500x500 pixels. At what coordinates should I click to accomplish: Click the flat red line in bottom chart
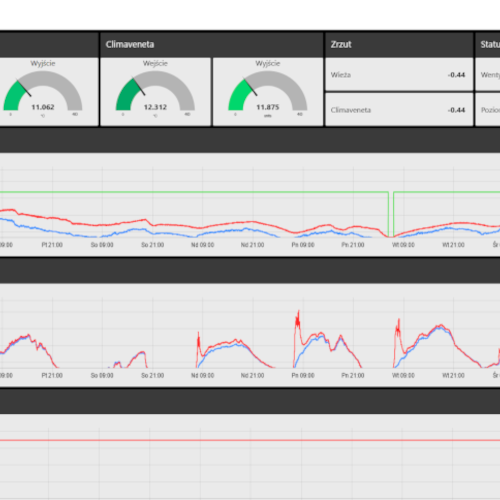[250, 440]
